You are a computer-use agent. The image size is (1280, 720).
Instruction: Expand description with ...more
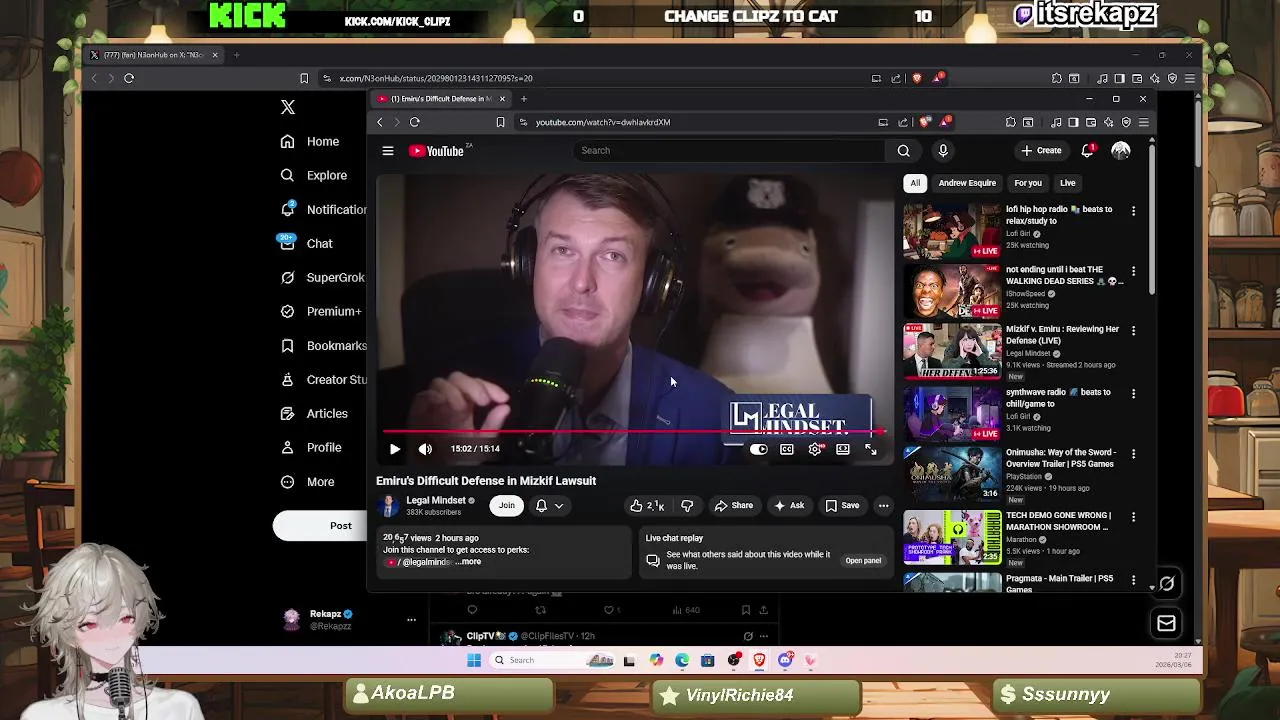click(x=467, y=562)
